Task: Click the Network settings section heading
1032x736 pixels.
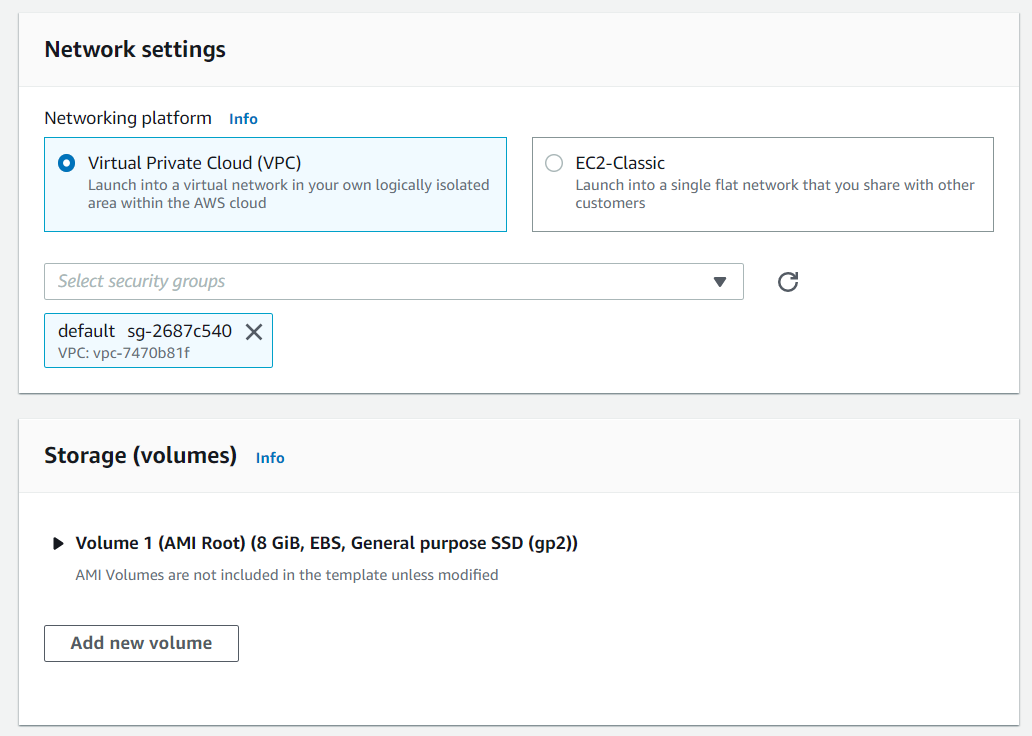Action: click(x=135, y=49)
